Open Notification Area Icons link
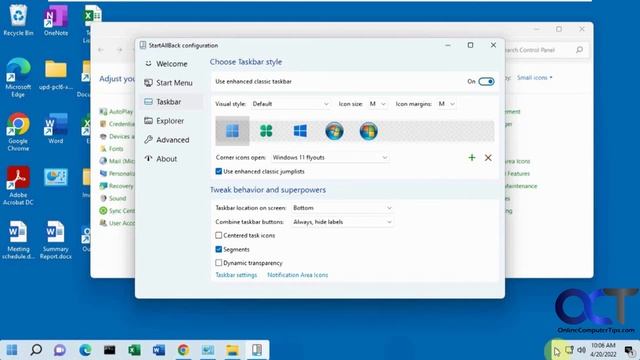Screen dimensions: 640x360 [x=298, y=275]
